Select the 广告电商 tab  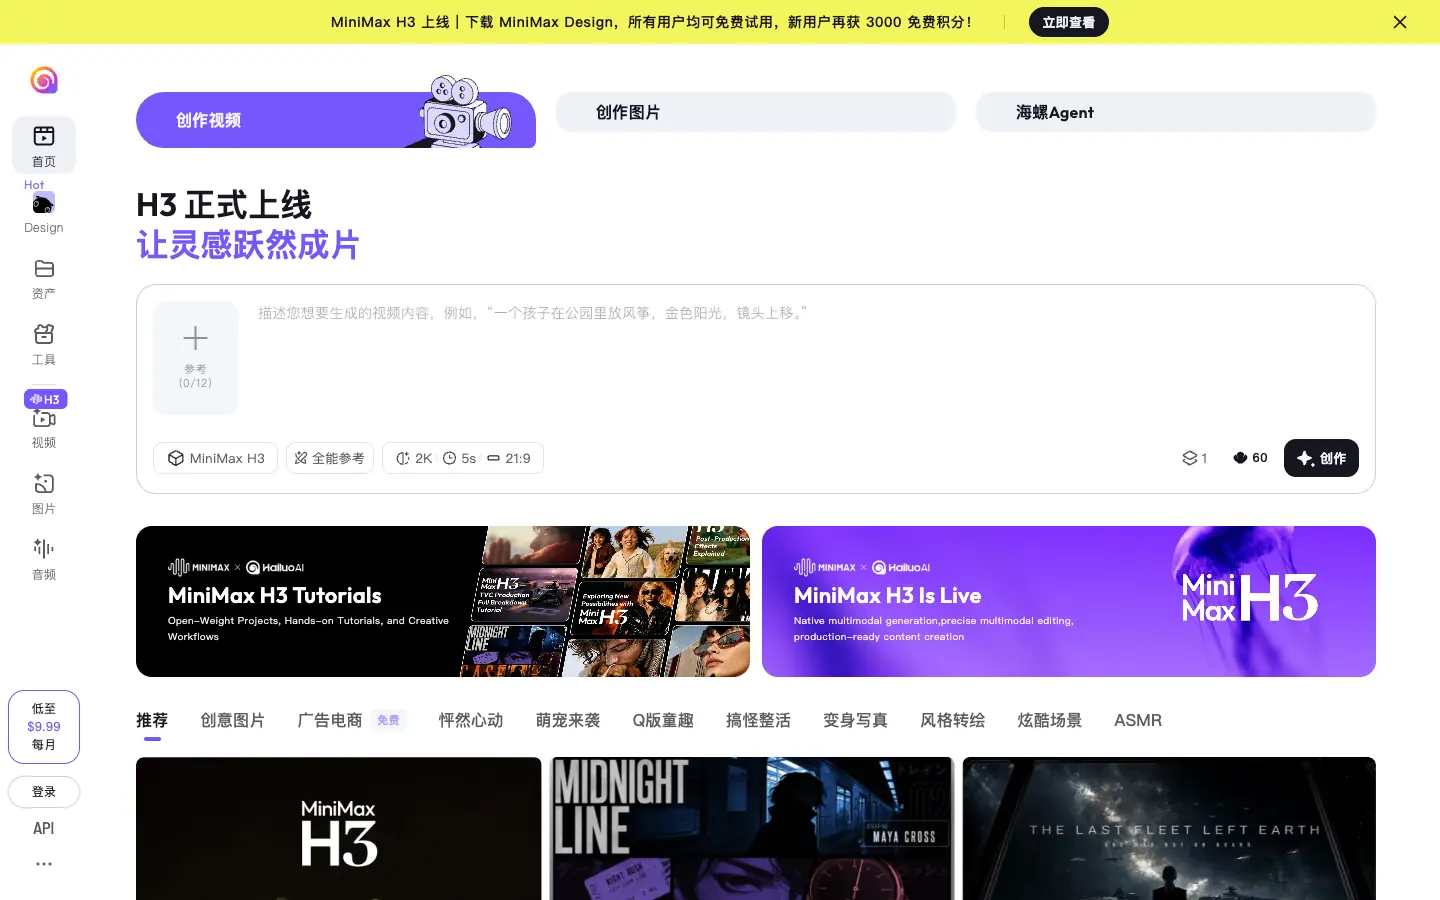[x=329, y=720]
